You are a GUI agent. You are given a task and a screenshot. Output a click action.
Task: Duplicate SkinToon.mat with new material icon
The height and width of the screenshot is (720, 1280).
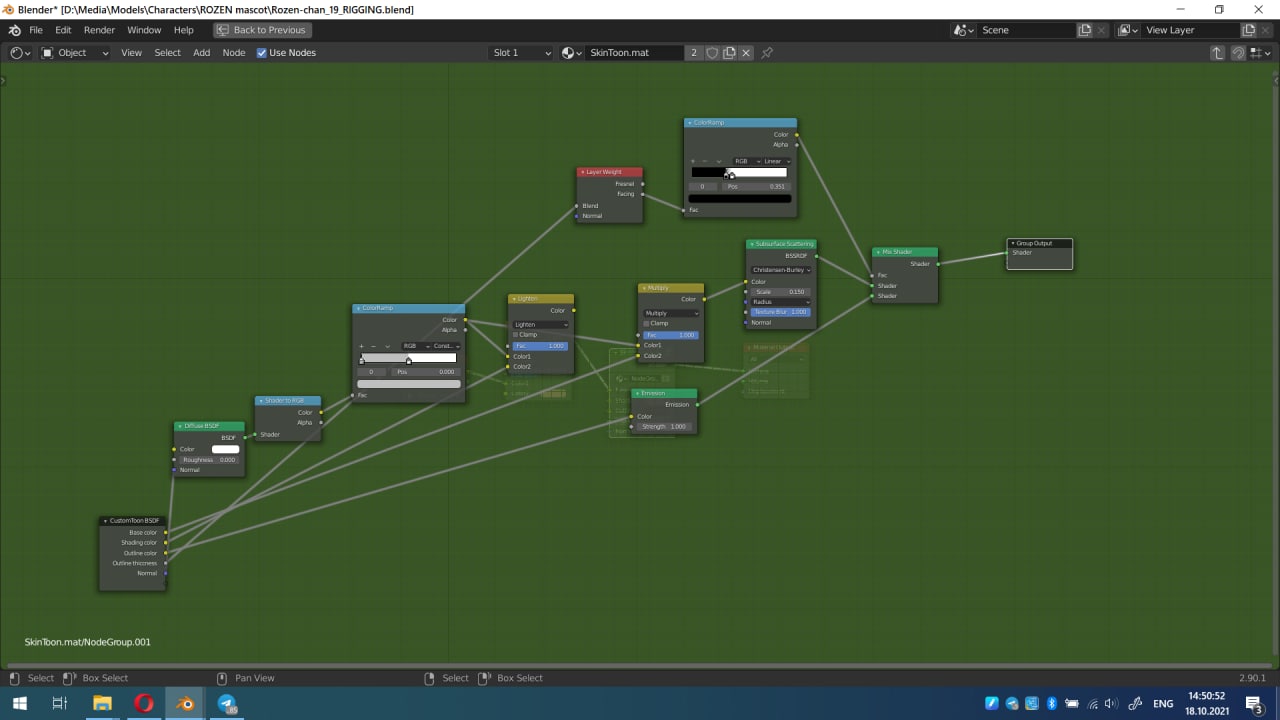click(729, 53)
